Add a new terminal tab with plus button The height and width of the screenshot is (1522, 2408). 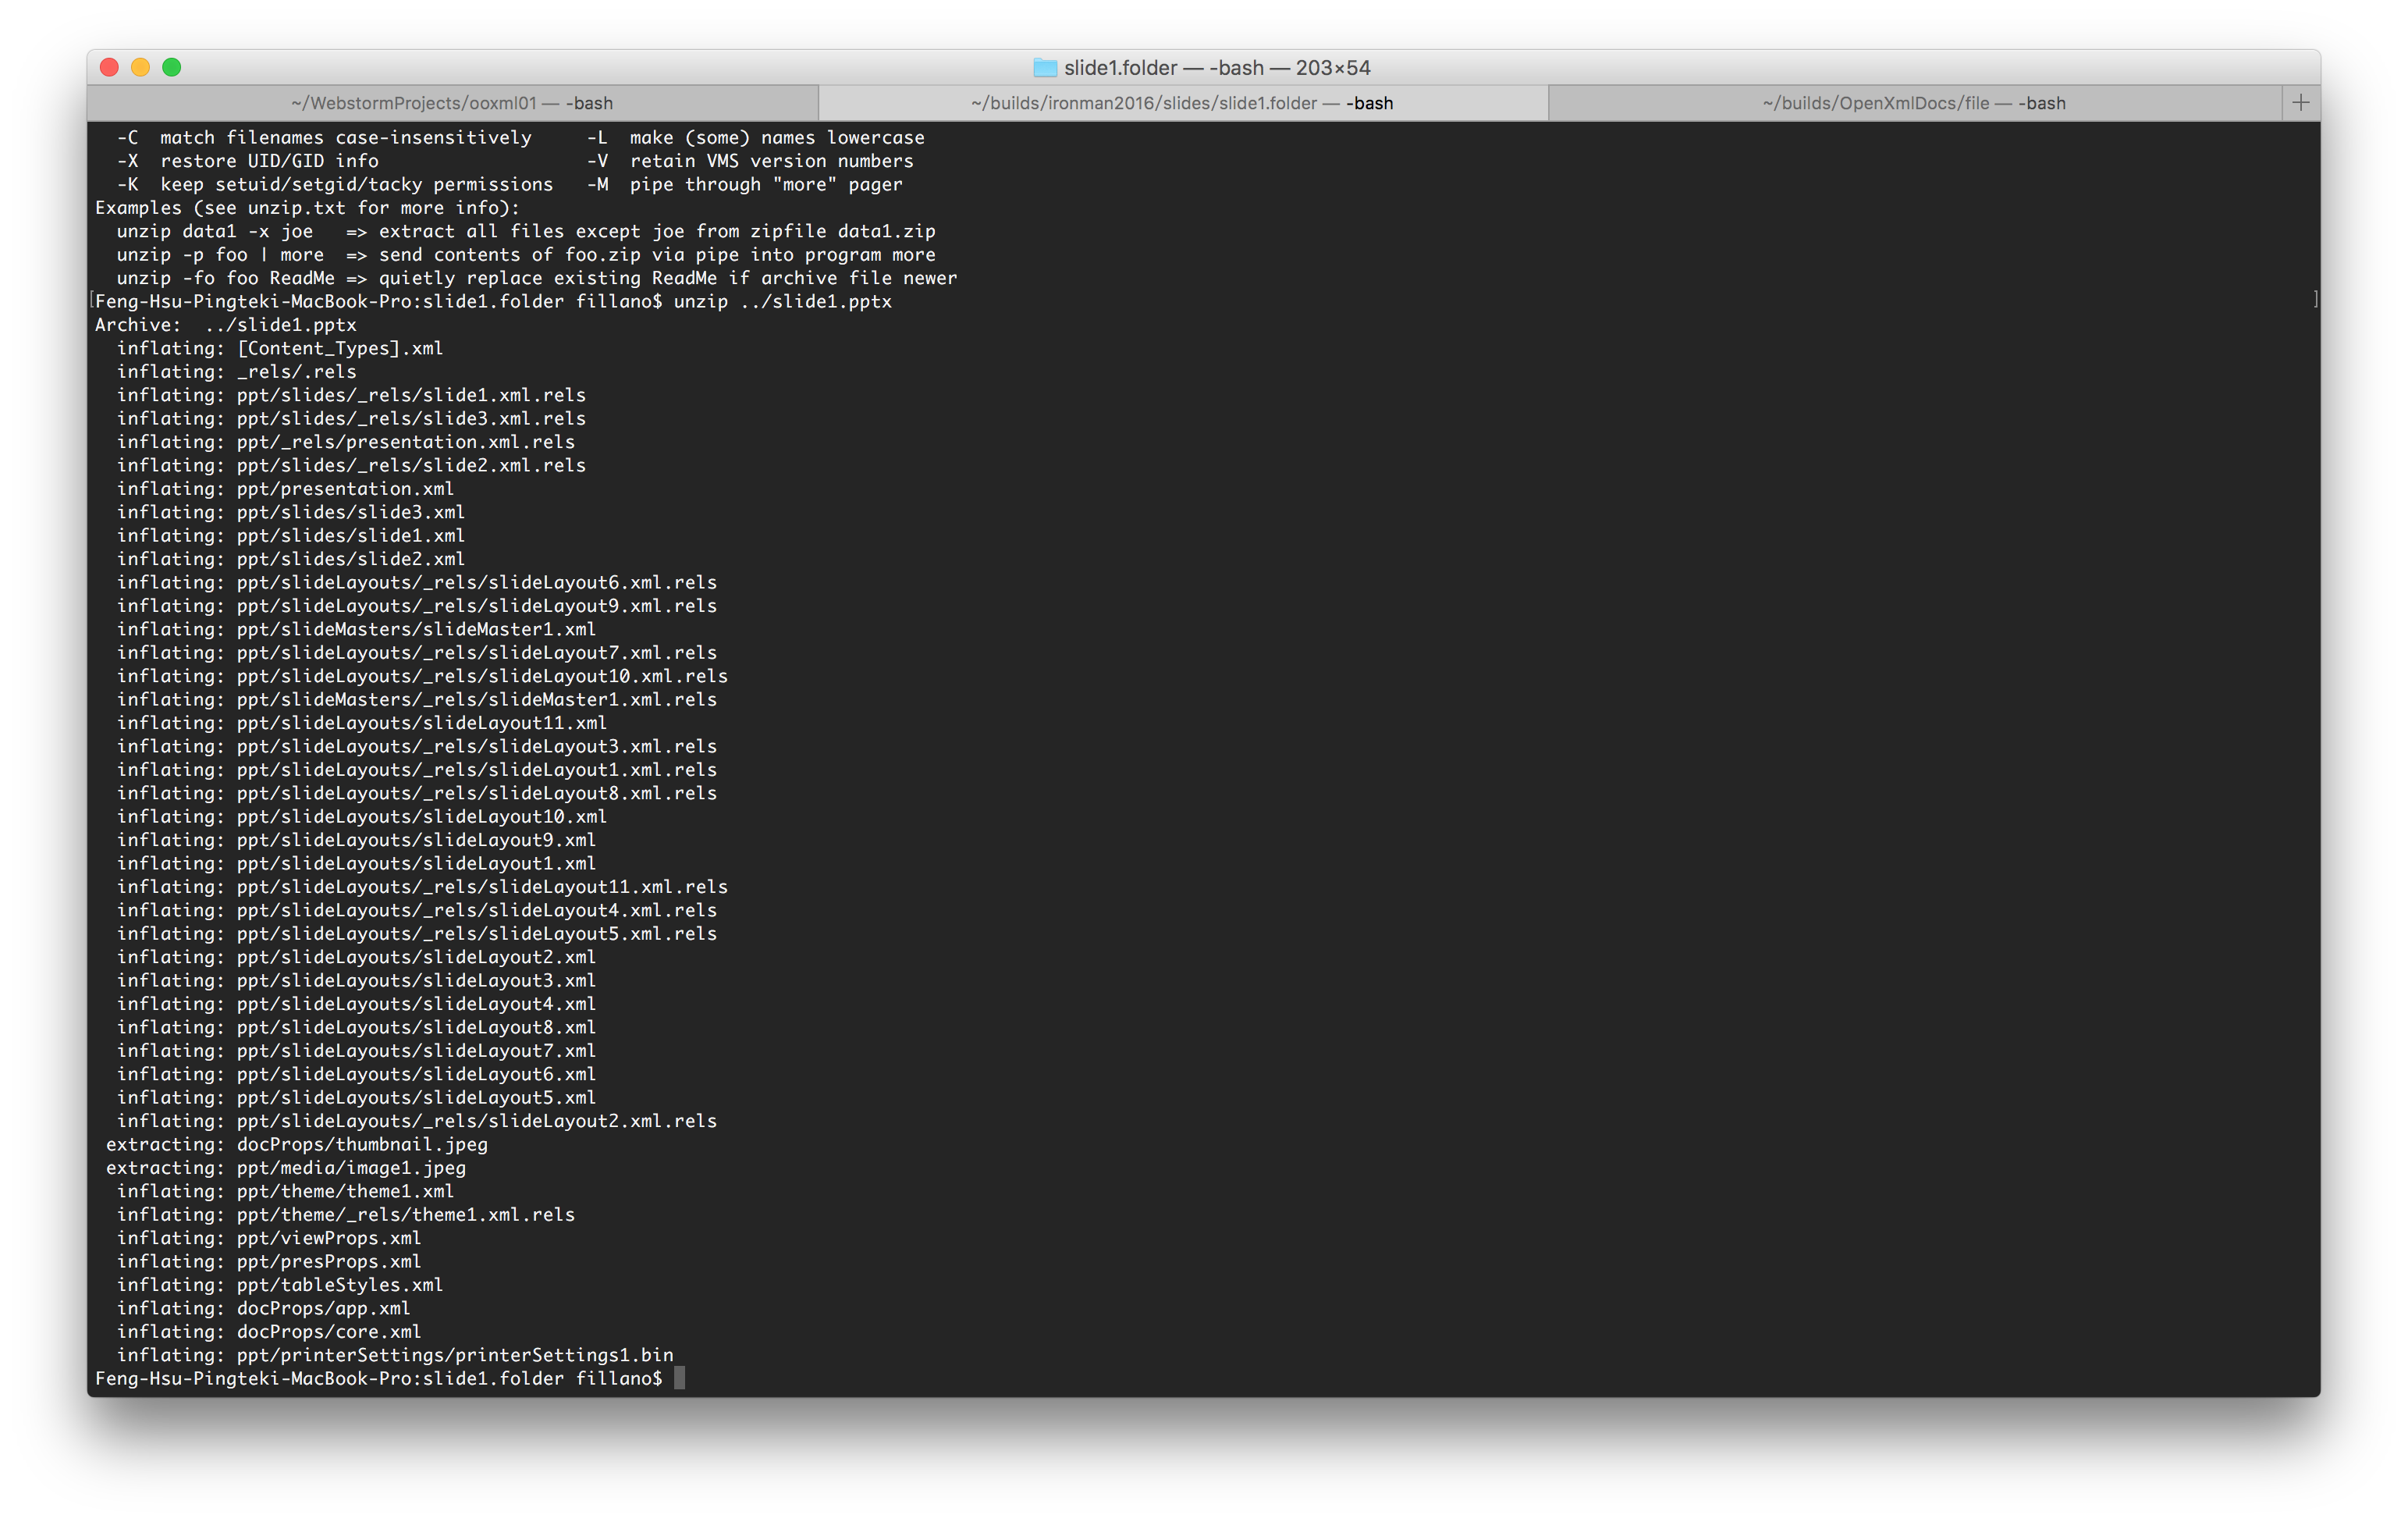point(2300,102)
